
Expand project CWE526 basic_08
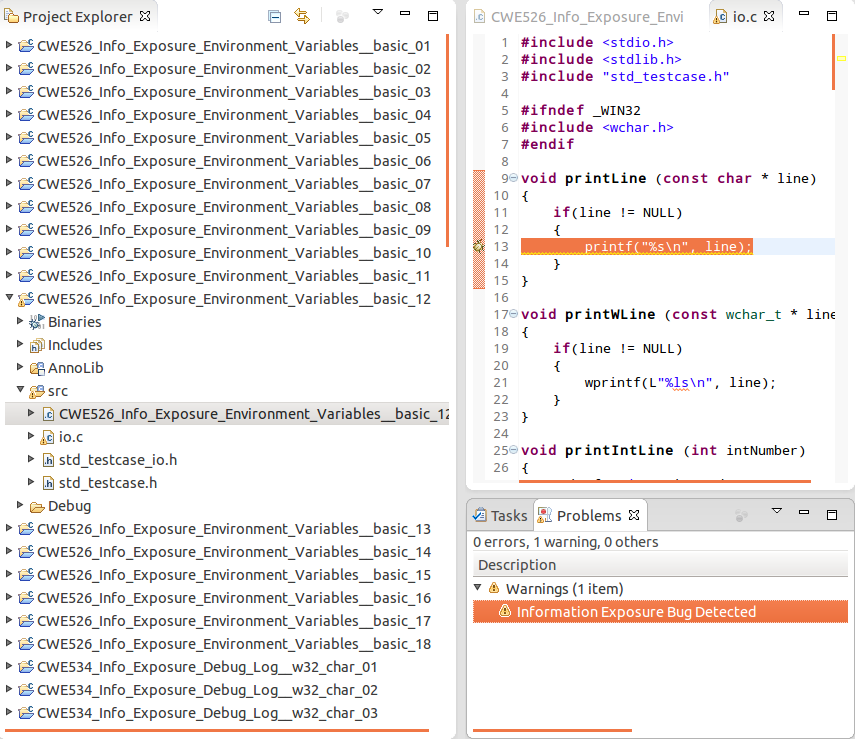point(9,206)
